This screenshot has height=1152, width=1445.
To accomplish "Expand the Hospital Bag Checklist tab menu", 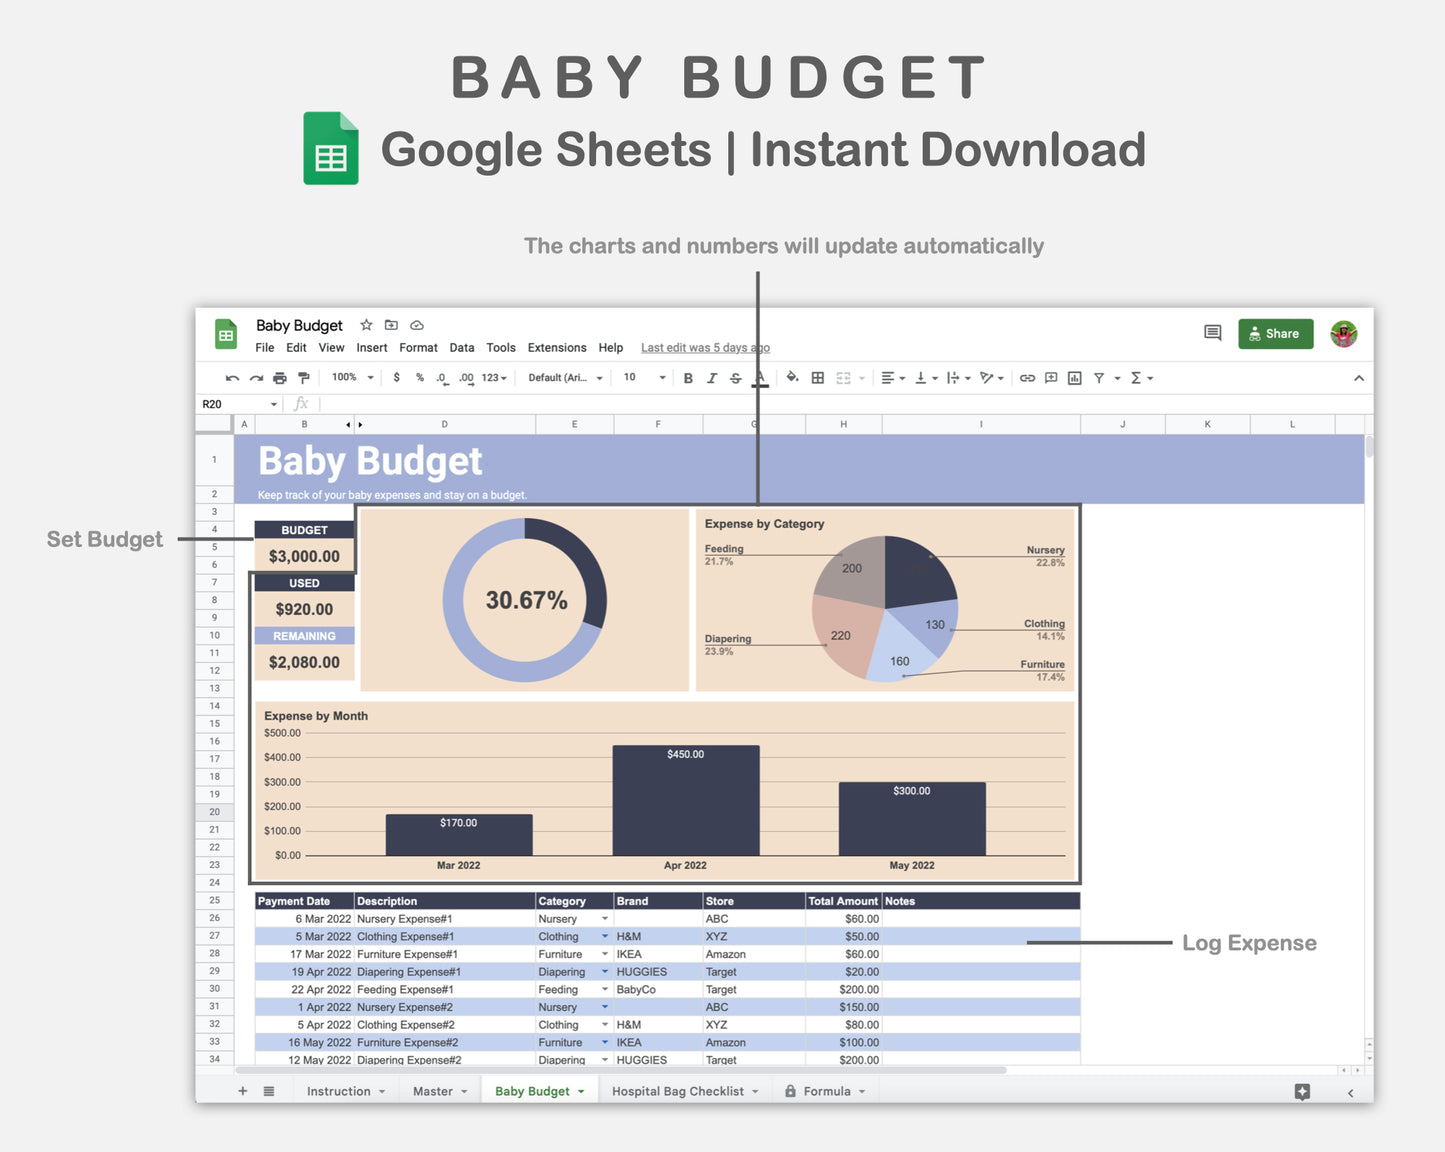I will [756, 1091].
